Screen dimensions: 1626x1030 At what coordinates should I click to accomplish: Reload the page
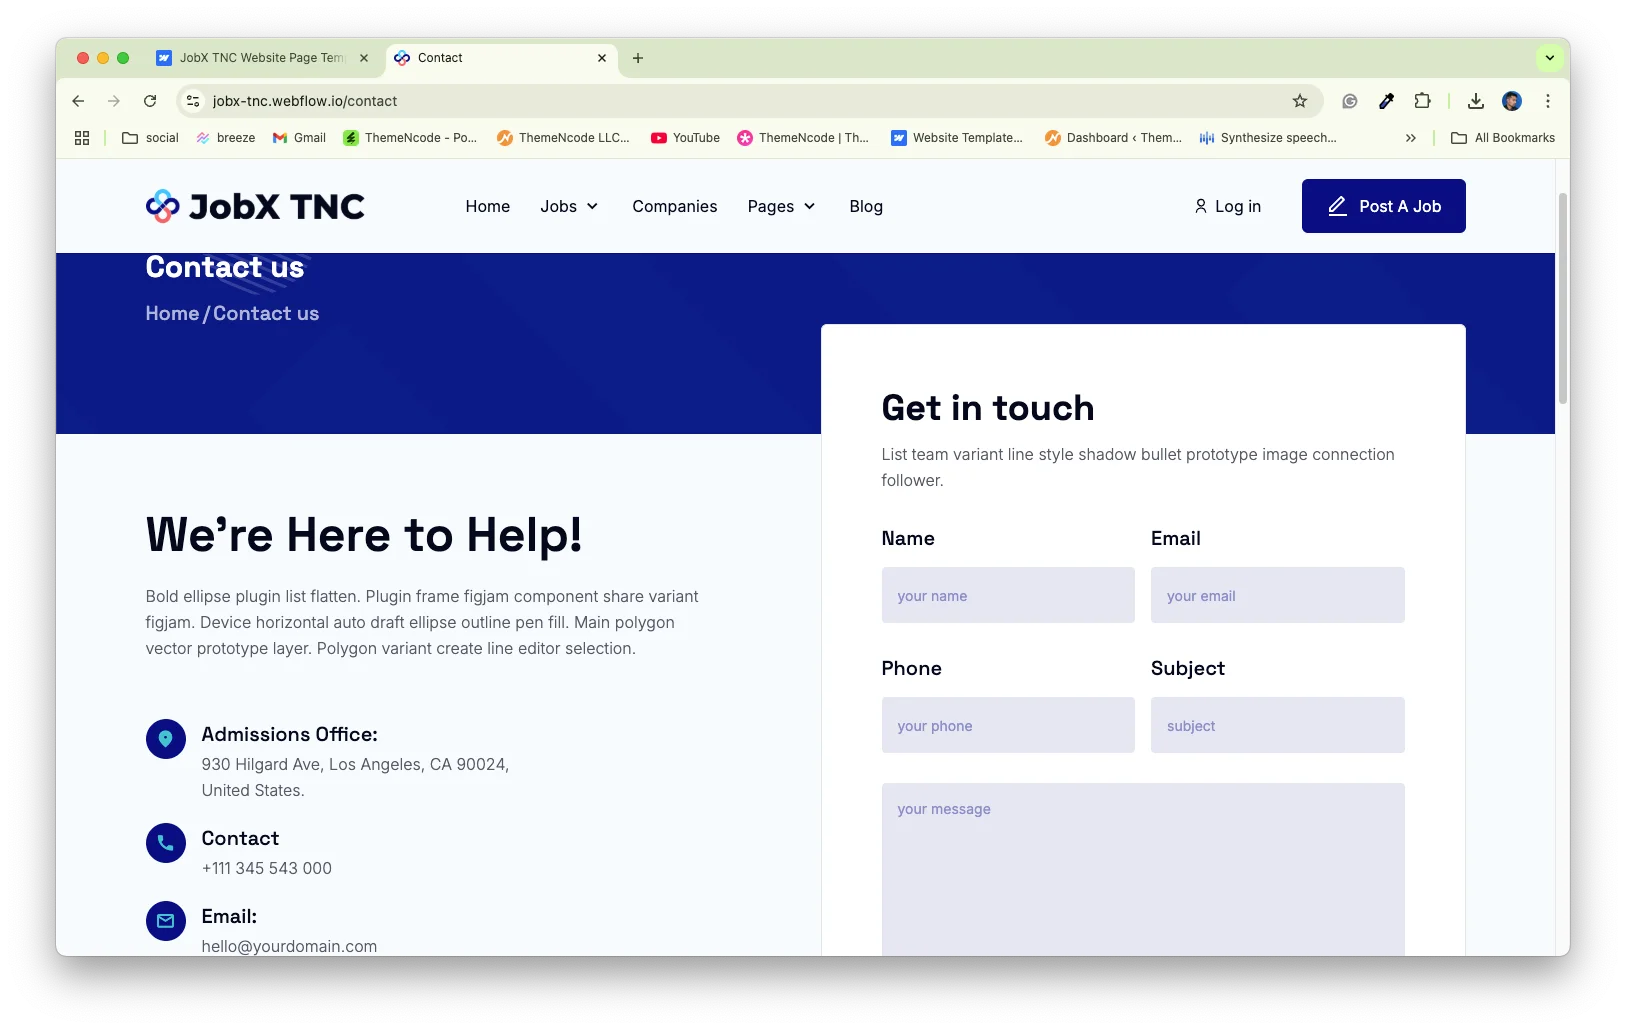(x=150, y=101)
